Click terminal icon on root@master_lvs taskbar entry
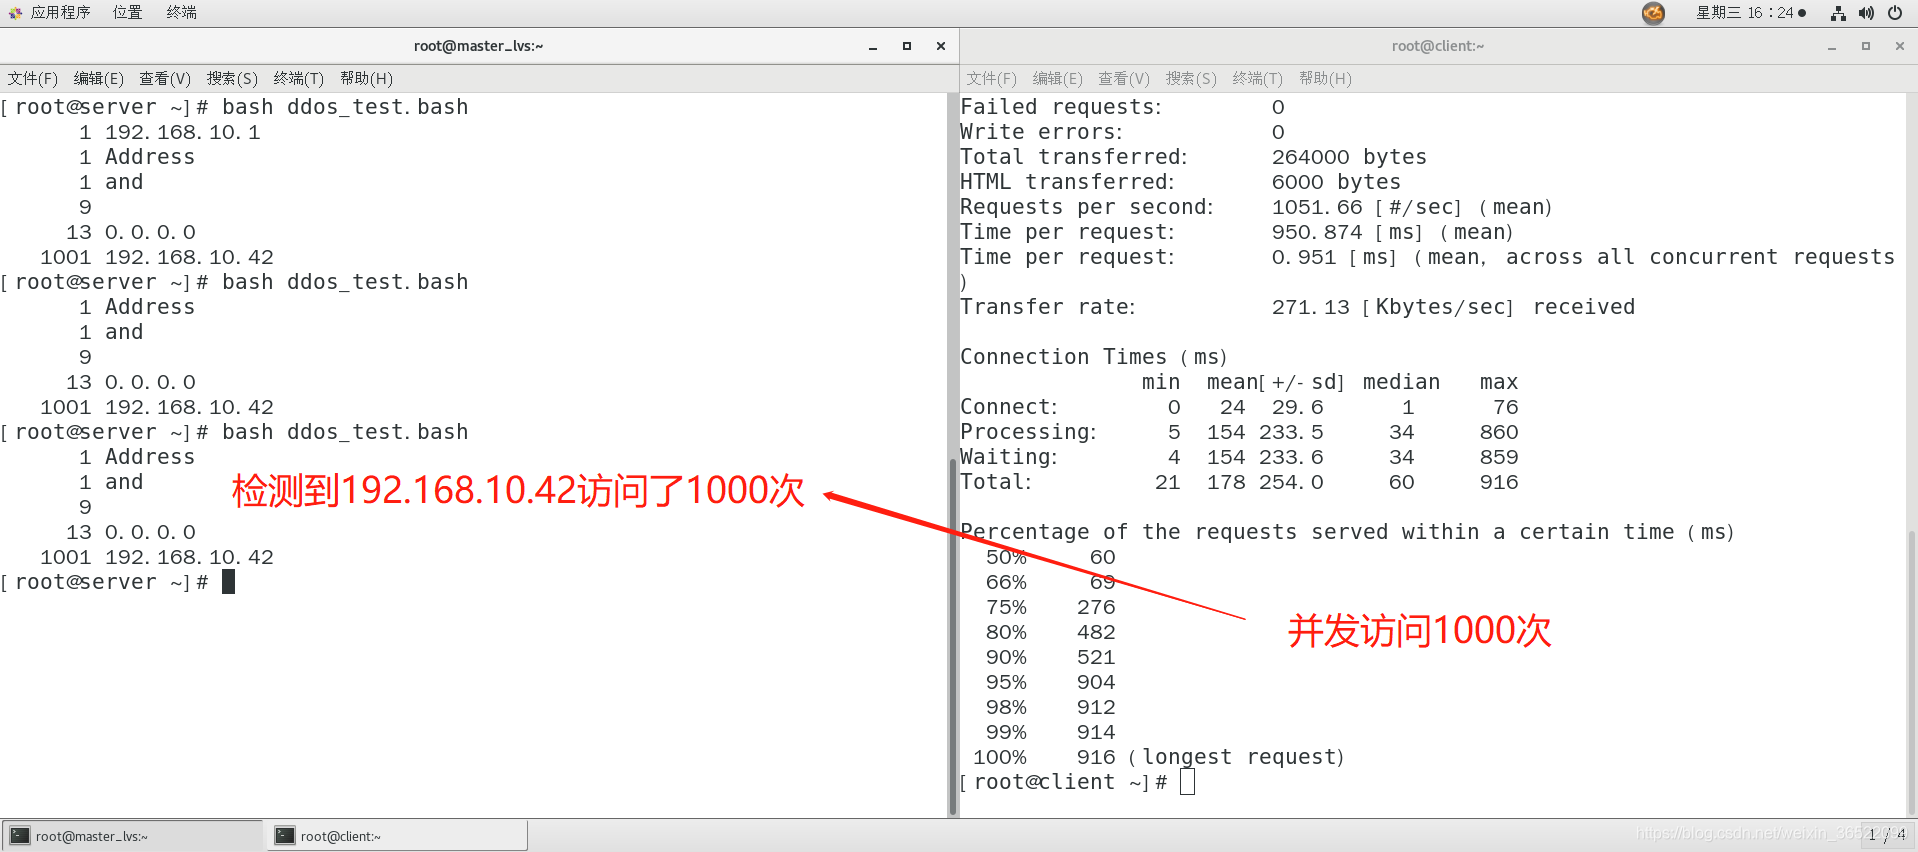The height and width of the screenshot is (852, 1918). (x=20, y=836)
